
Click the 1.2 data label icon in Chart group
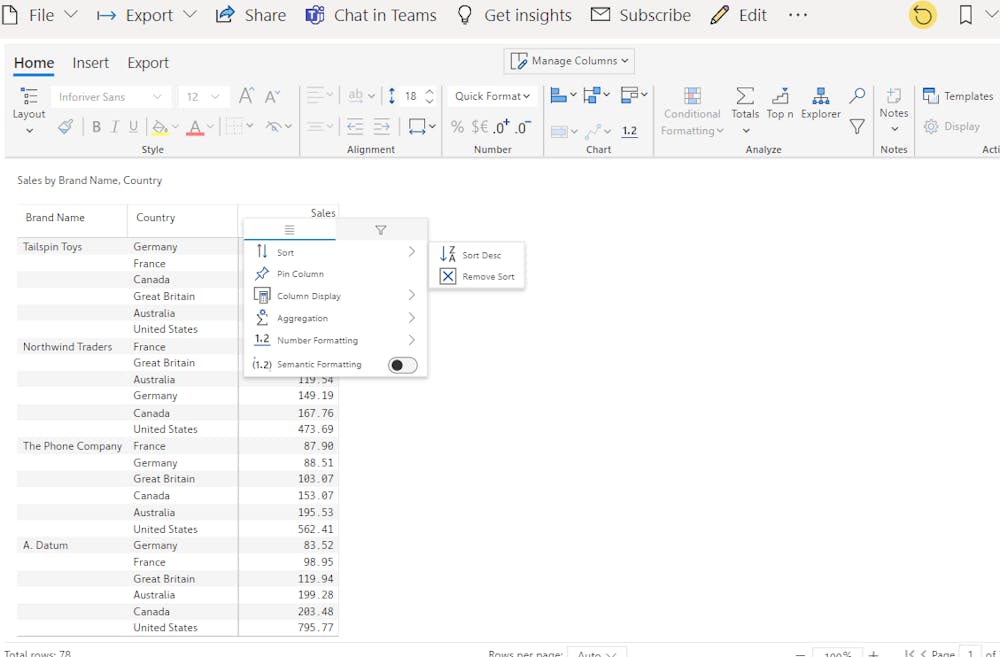(x=629, y=131)
